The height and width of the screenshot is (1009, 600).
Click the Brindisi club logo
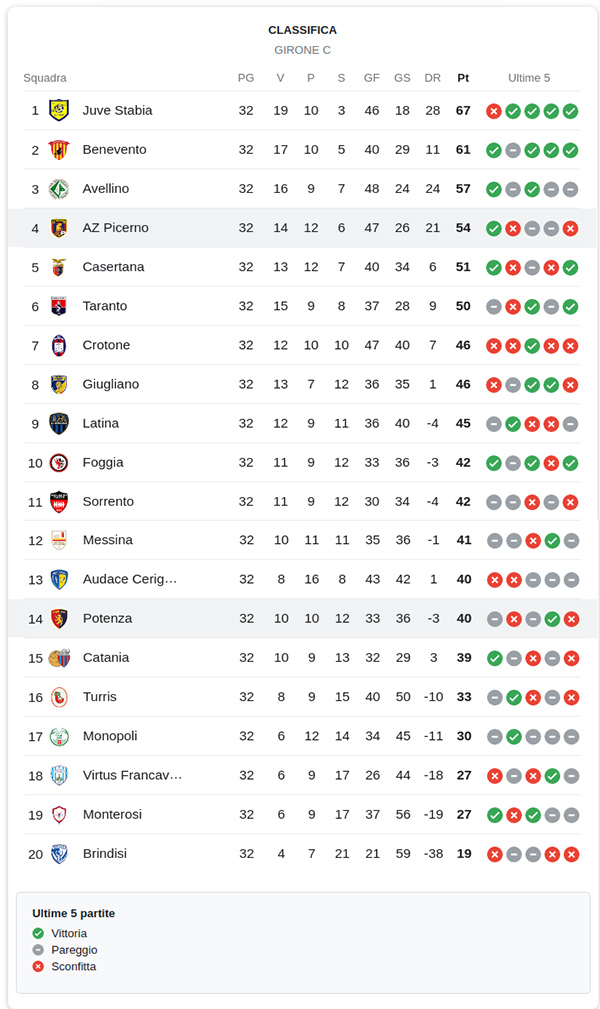pyautogui.click(x=59, y=854)
